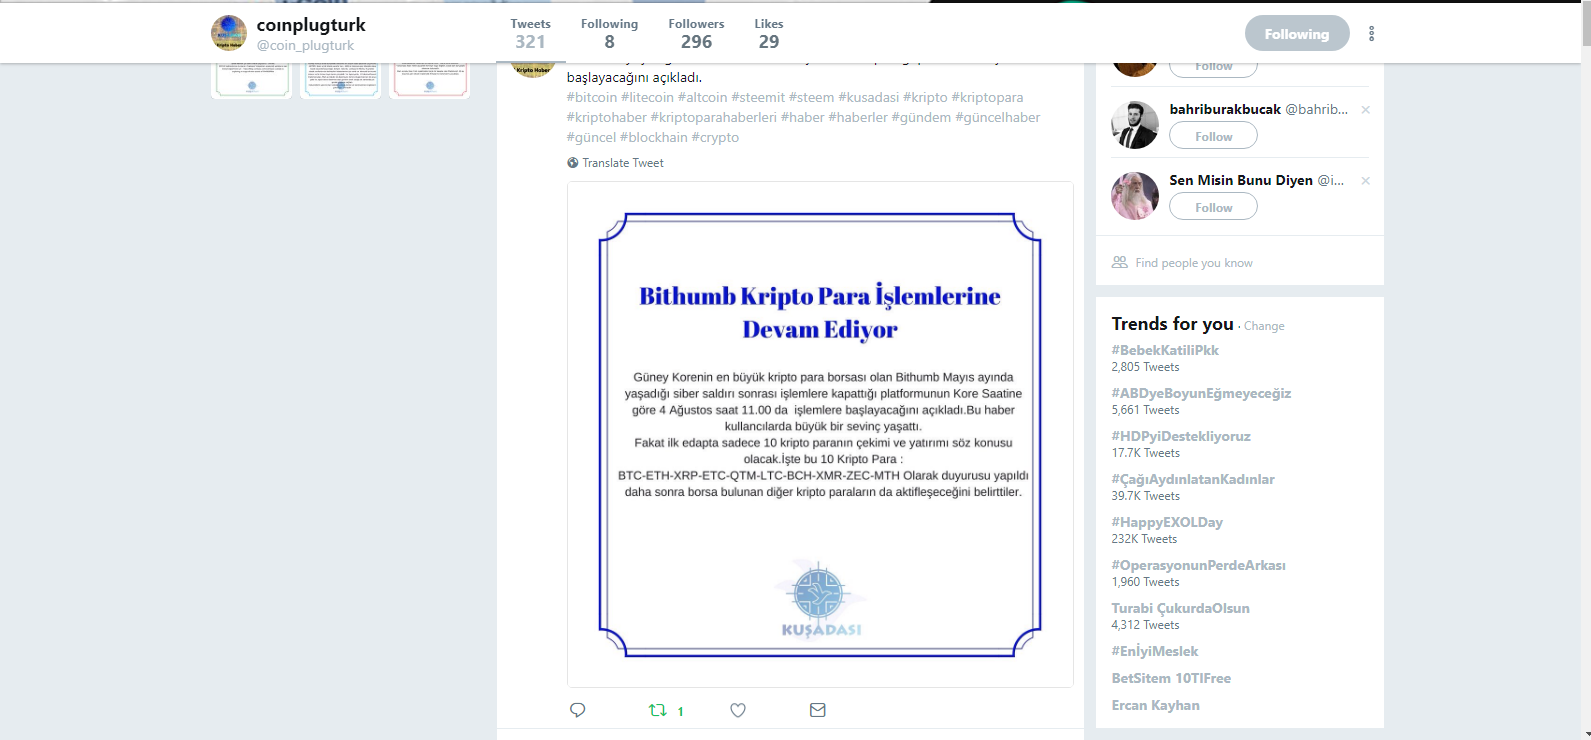The image size is (1591, 740).
Task: Click the #kriptopara hashtag
Action: (x=987, y=97)
